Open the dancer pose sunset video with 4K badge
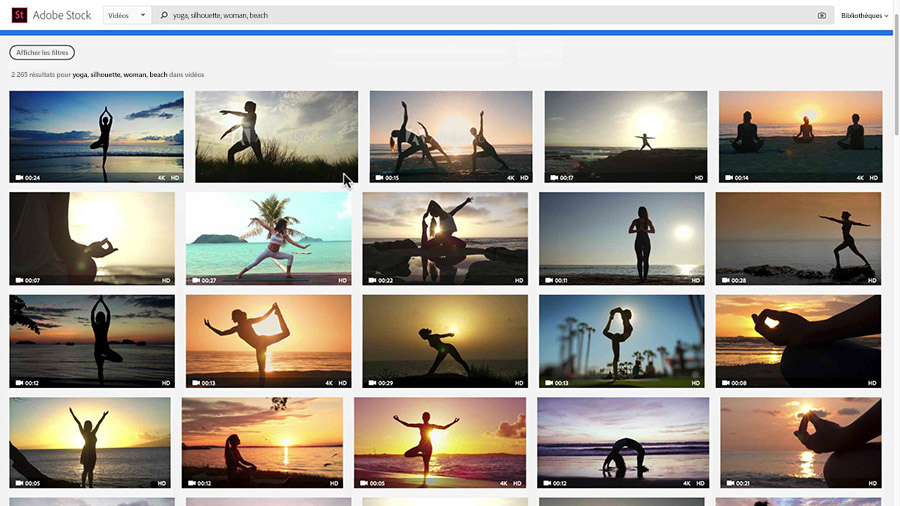The height and width of the screenshot is (506, 900). click(x=269, y=341)
